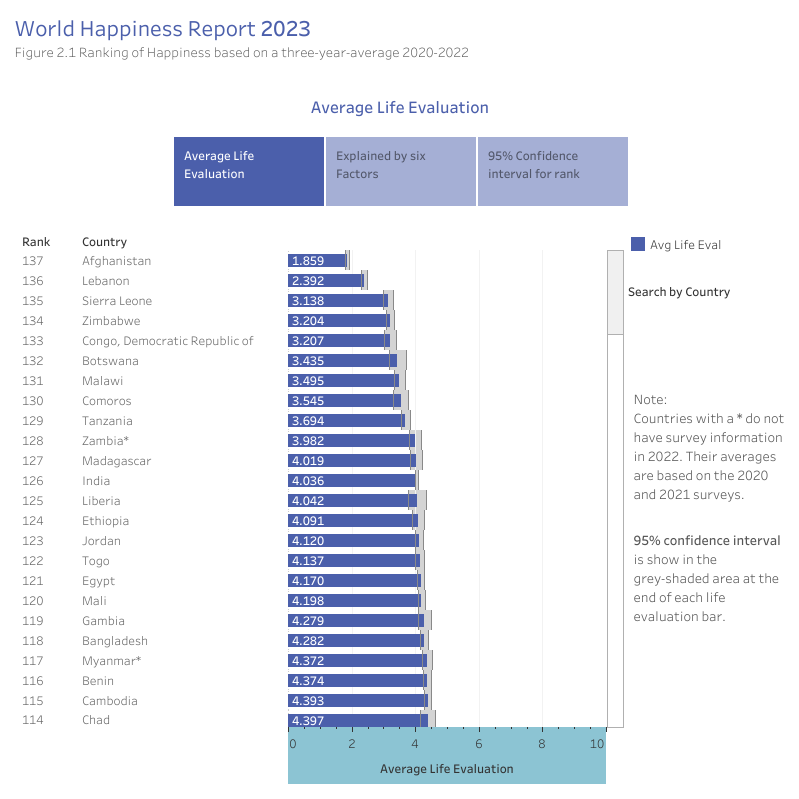The width and height of the screenshot is (799, 799).
Task: Click the Search by Country field
Action: (x=679, y=292)
